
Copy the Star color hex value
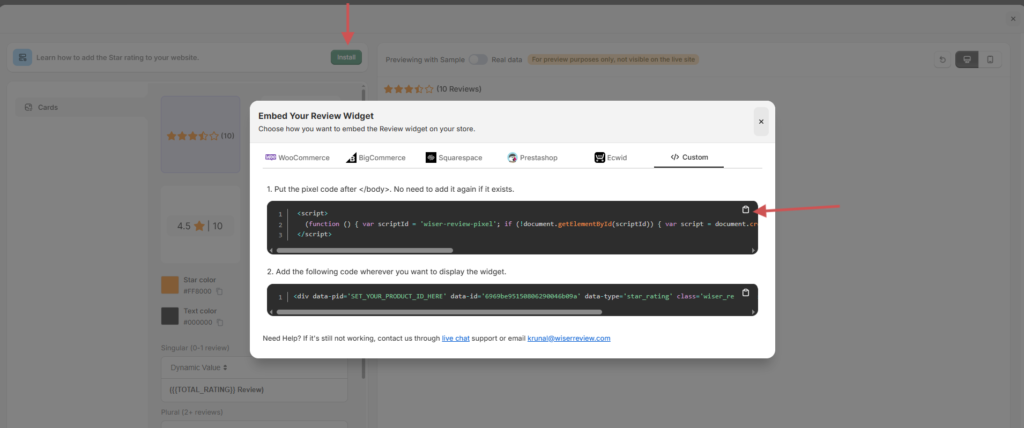pos(219,291)
